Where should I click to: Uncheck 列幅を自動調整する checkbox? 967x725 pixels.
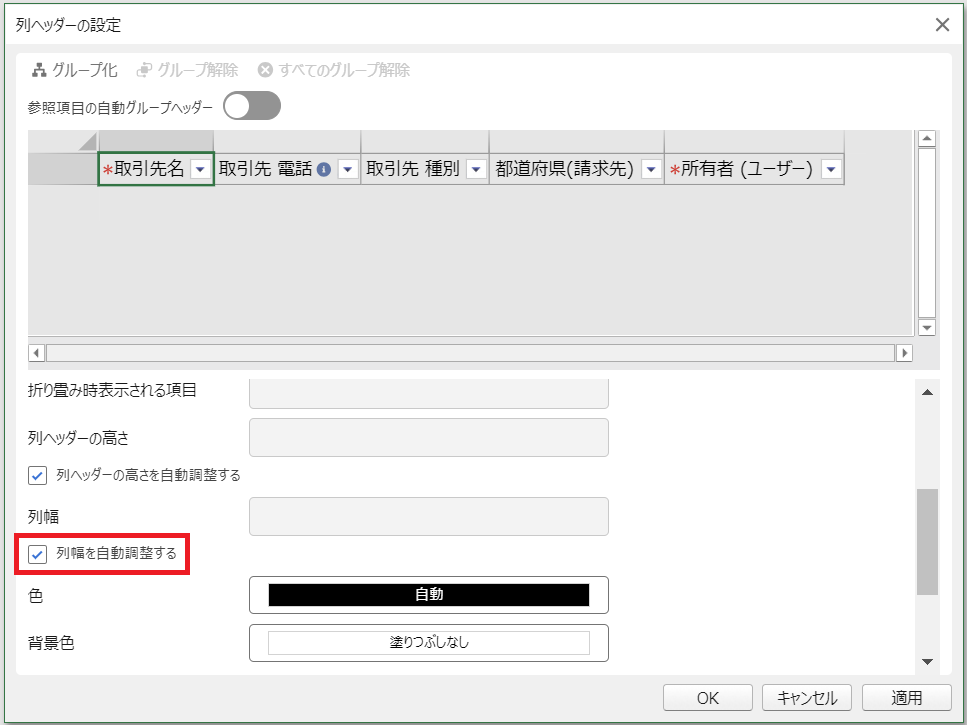point(38,554)
